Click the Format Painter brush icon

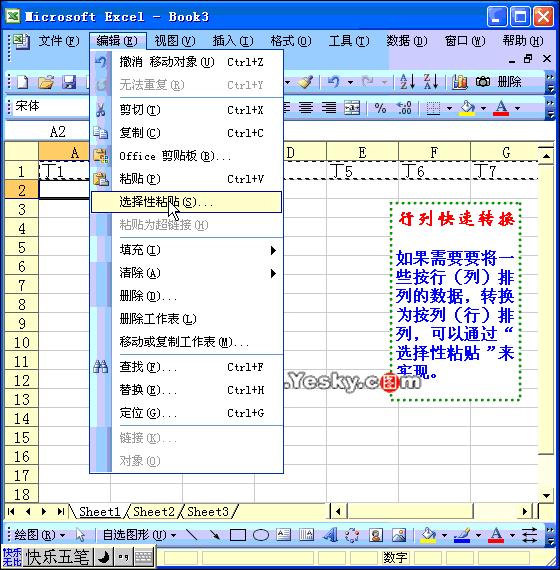305,82
